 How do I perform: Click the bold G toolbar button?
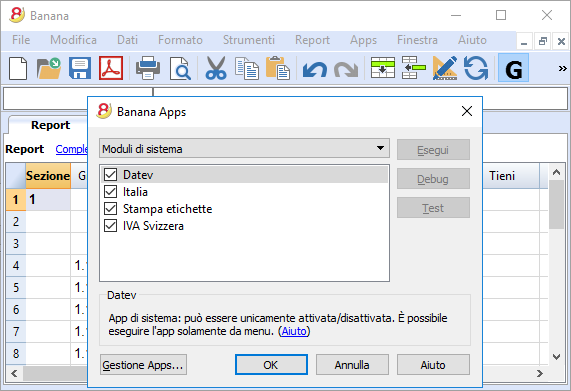coord(513,68)
